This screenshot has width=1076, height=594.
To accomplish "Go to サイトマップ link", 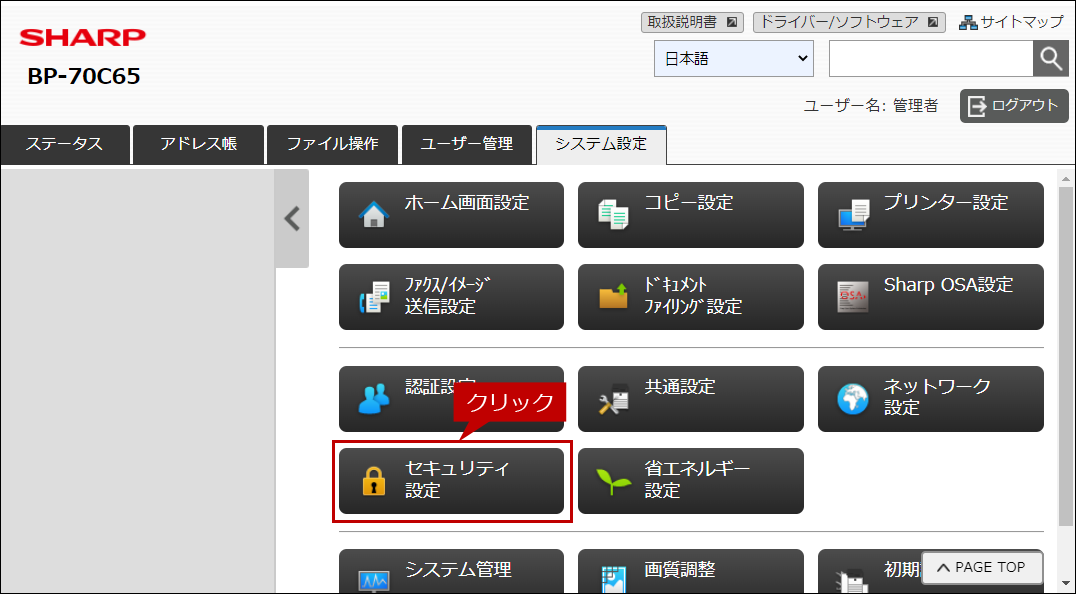I will click(x=1011, y=23).
